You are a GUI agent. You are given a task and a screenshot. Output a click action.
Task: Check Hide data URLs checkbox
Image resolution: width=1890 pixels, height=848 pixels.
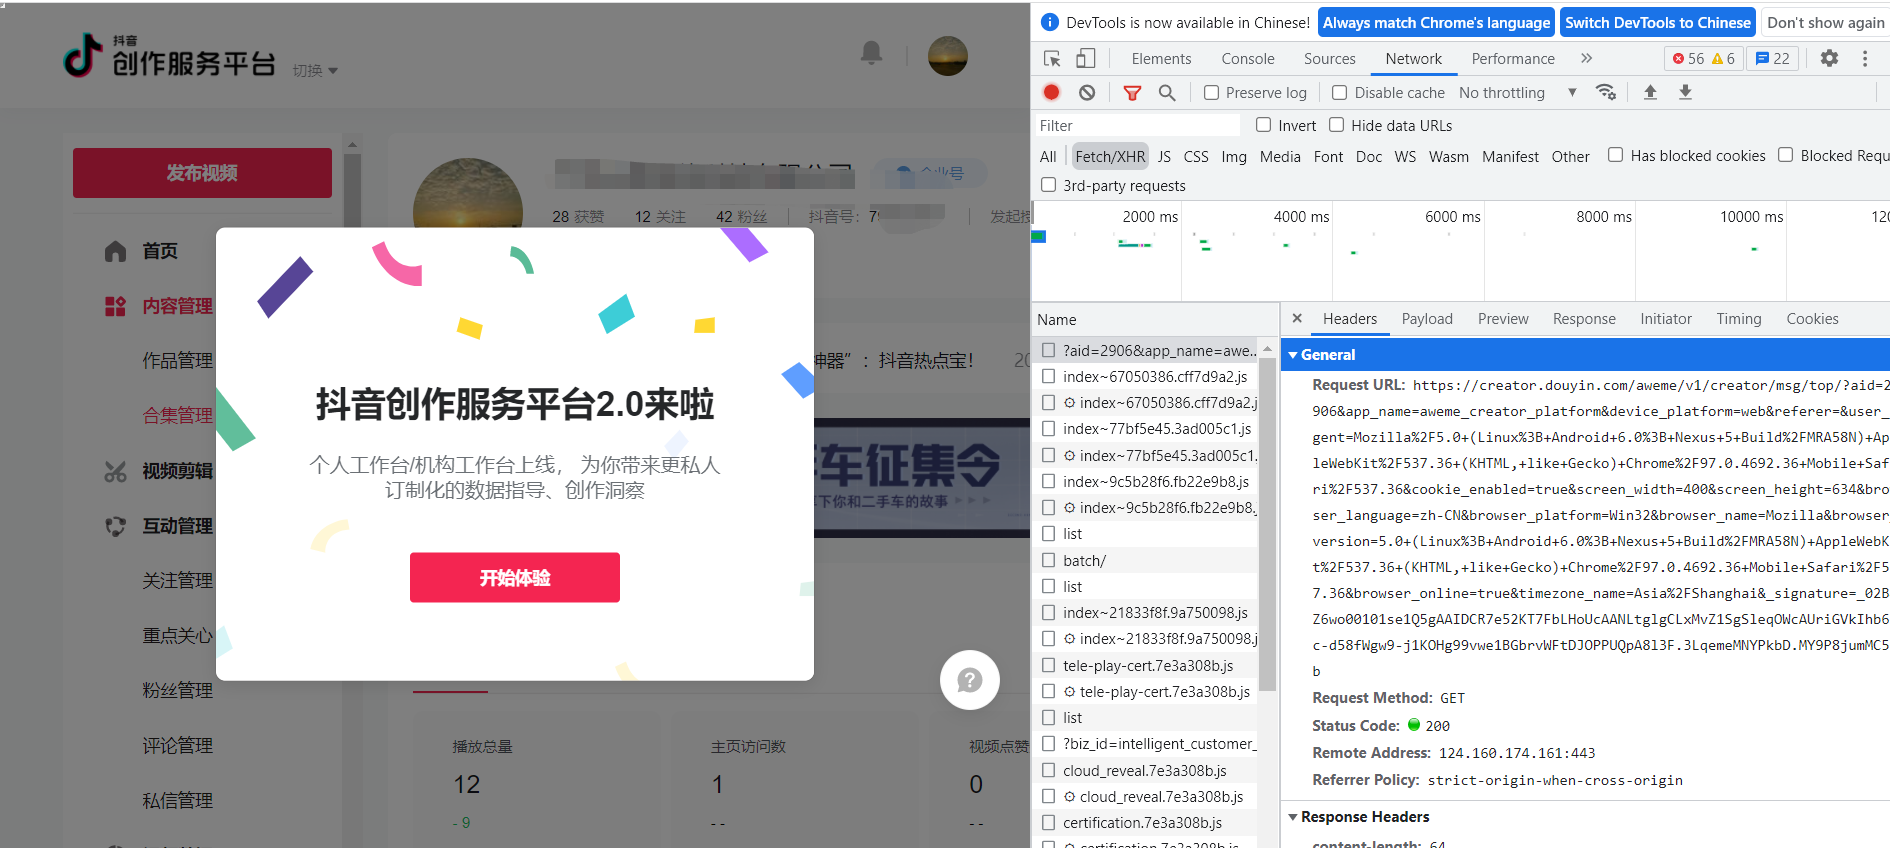point(1336,125)
